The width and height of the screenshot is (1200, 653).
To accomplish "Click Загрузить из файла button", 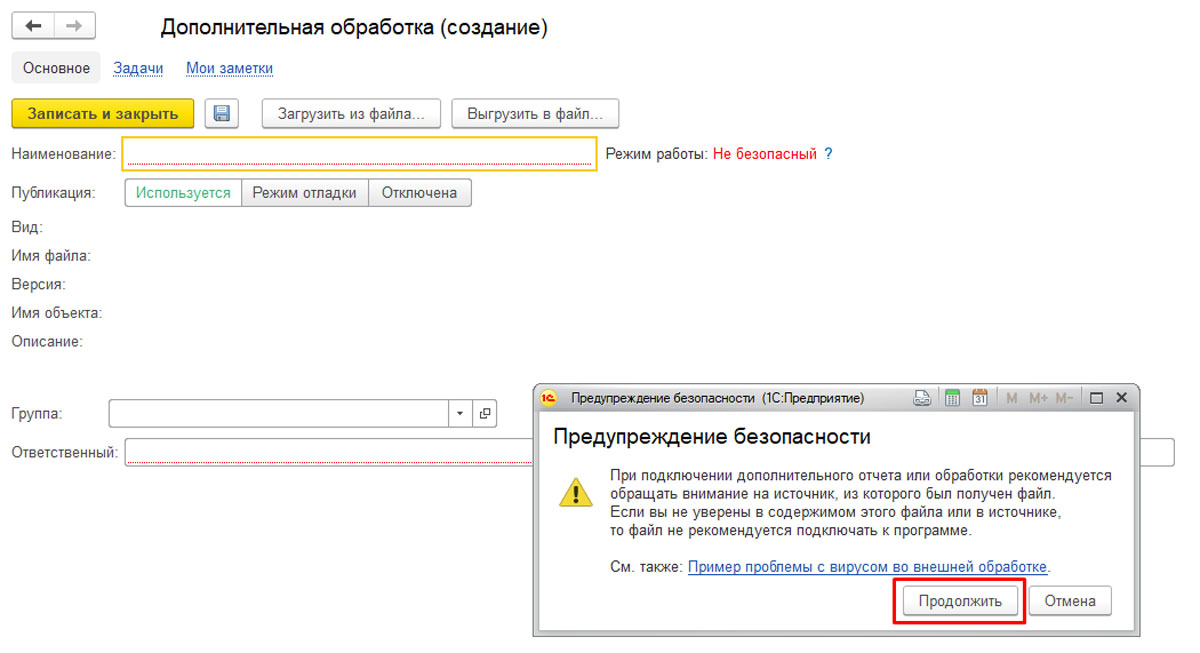I will point(351,114).
